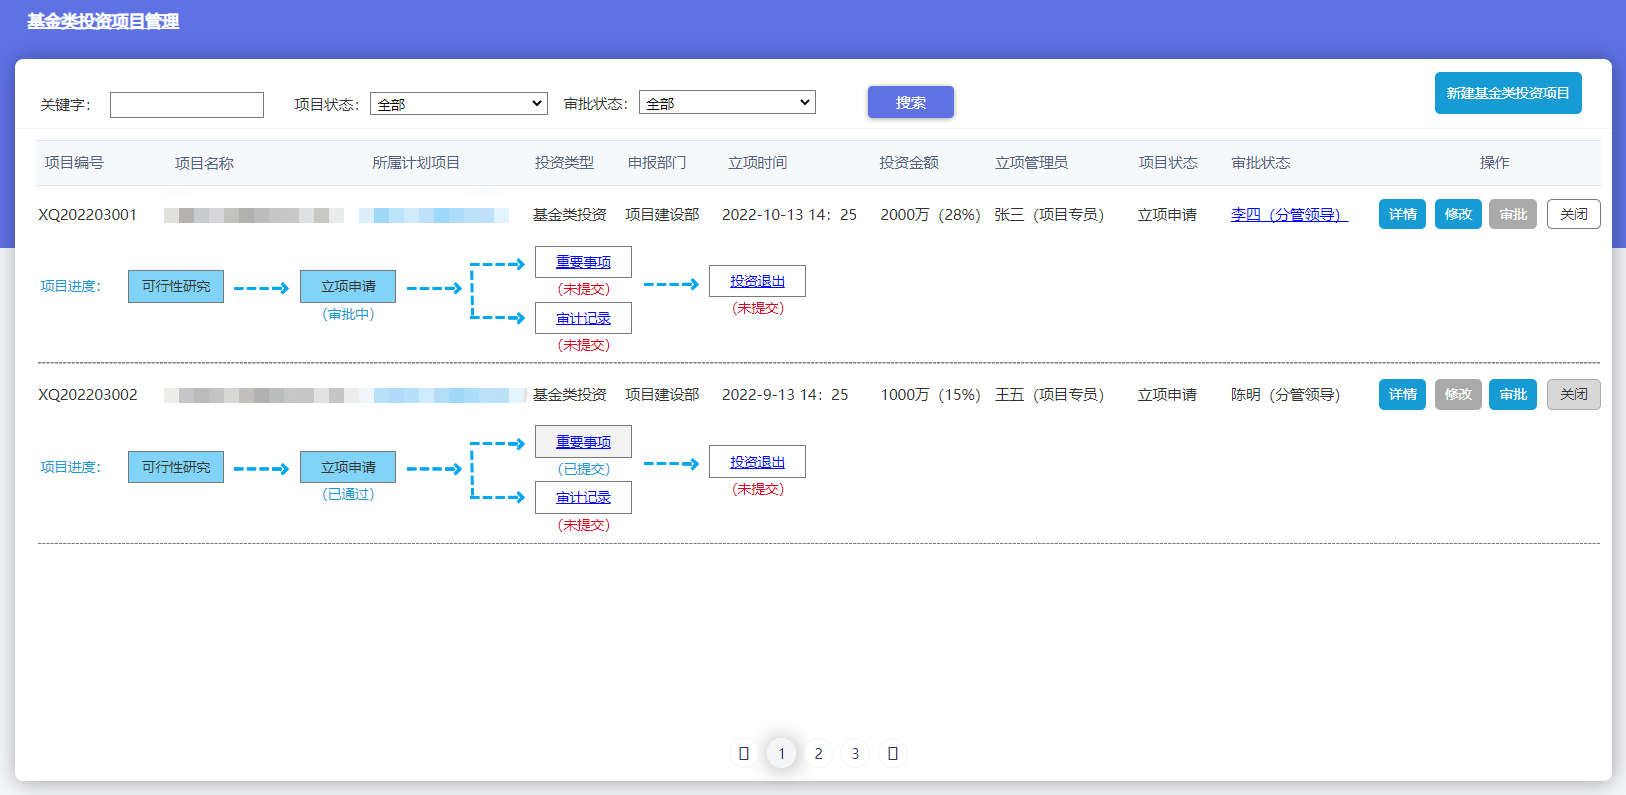Click 新建基金类投资项目 button
The width and height of the screenshot is (1626, 795).
click(x=1508, y=93)
